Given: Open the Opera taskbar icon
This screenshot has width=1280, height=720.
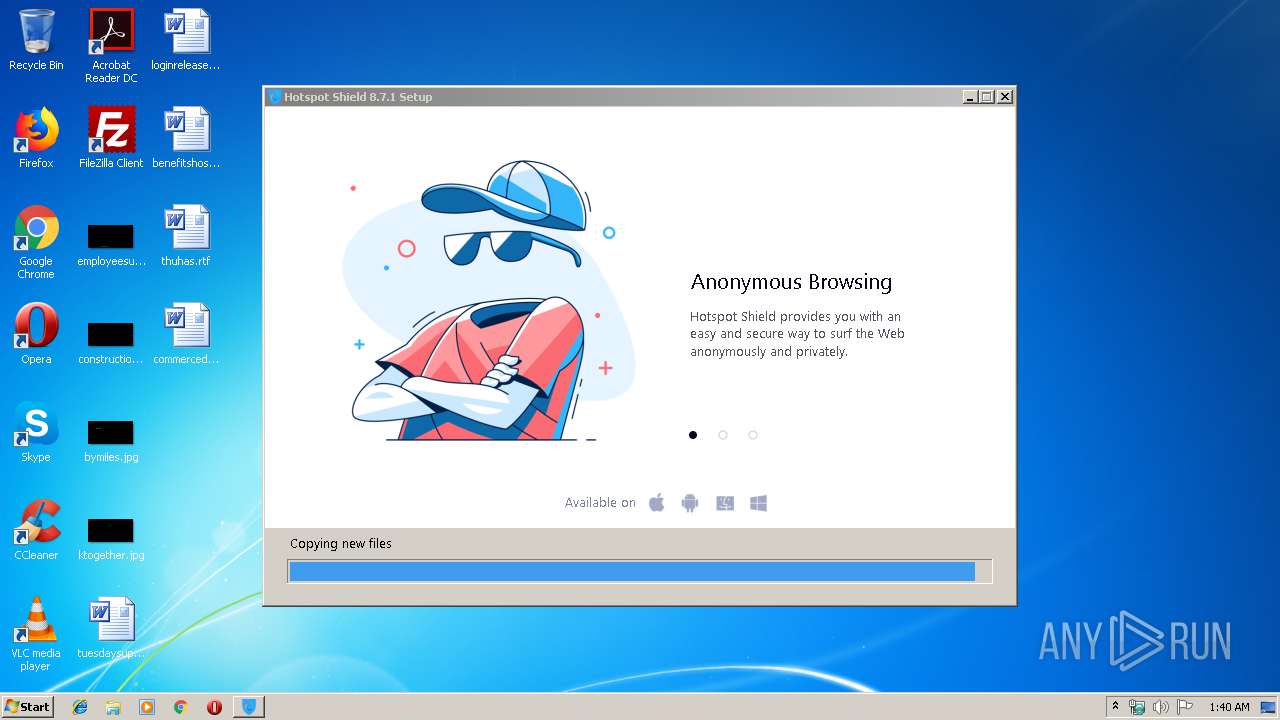Looking at the screenshot, I should click(x=214, y=707).
